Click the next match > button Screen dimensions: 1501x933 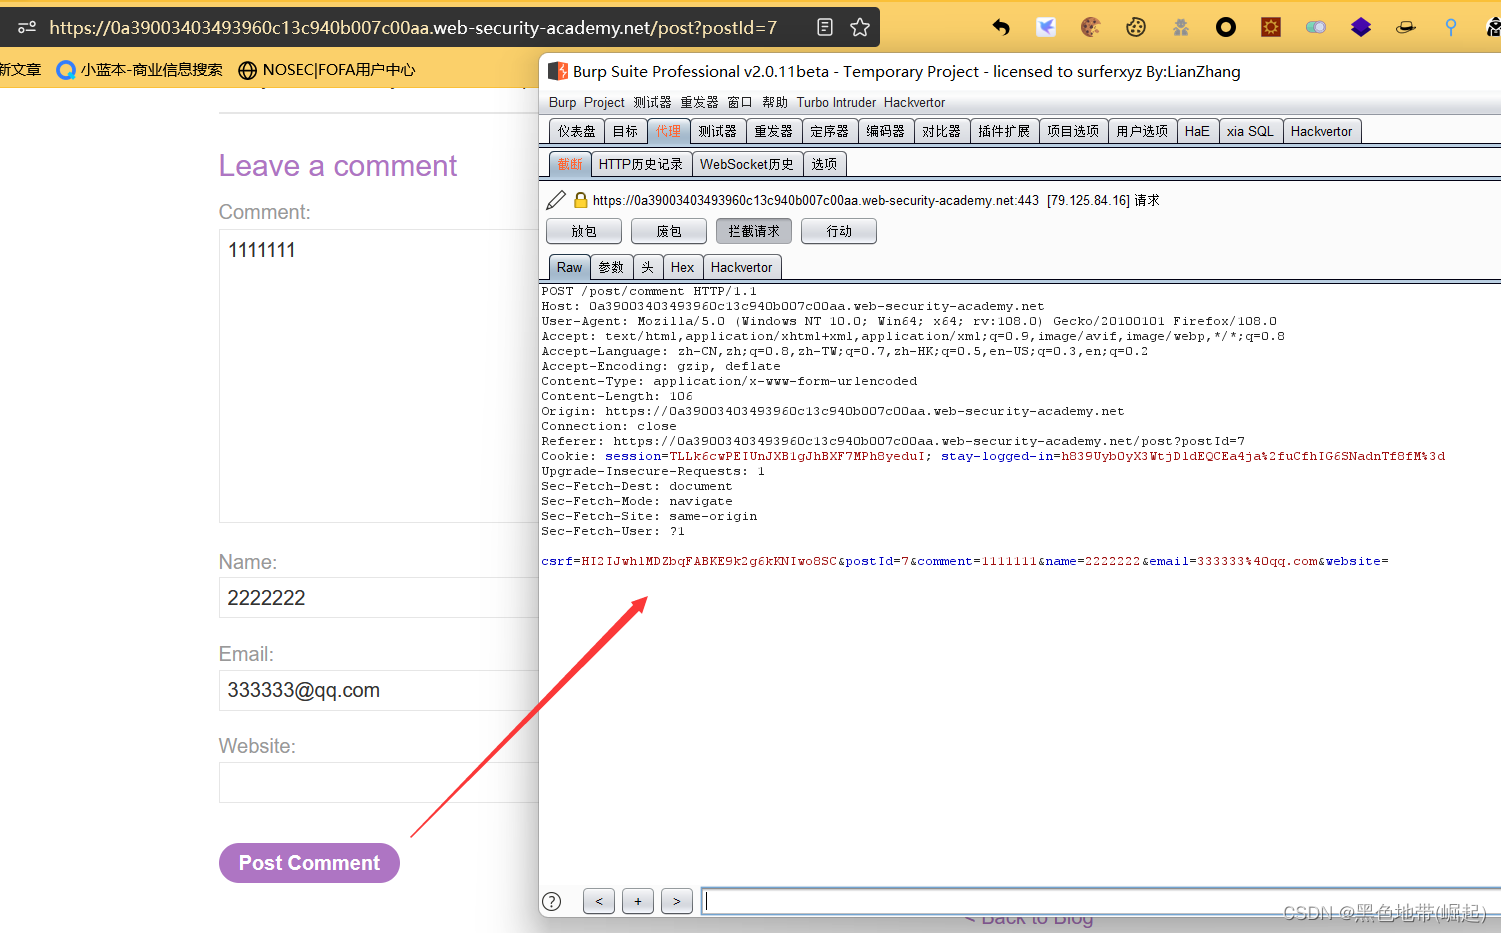677,901
